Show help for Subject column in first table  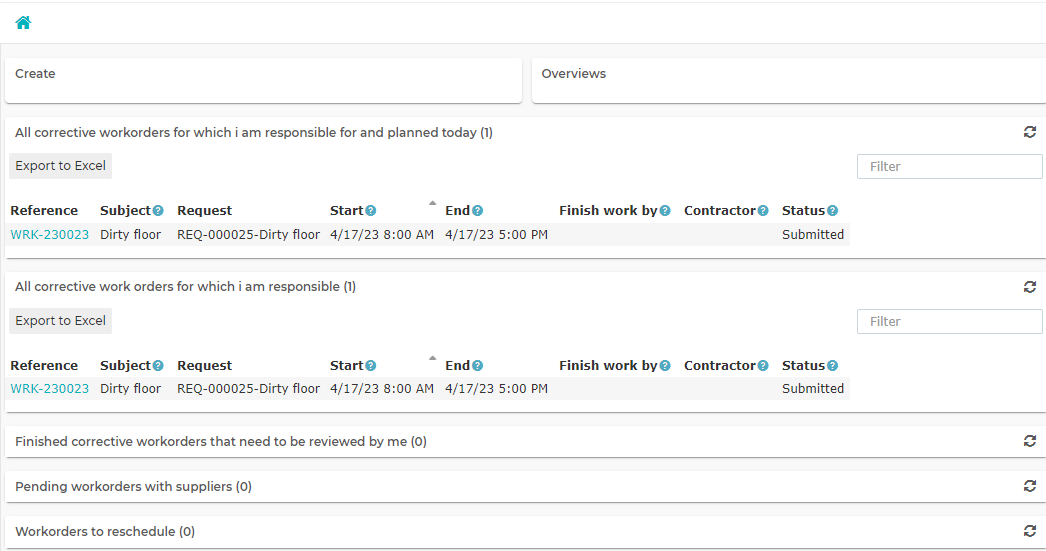[158, 211]
